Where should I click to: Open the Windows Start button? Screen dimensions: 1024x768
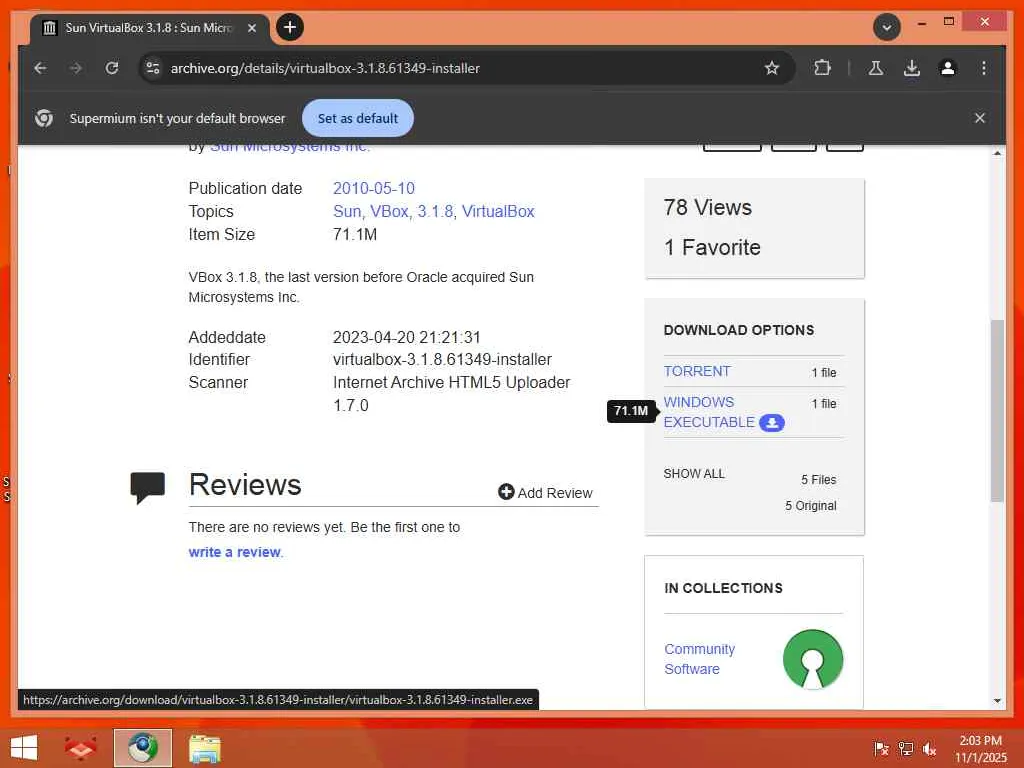24,748
